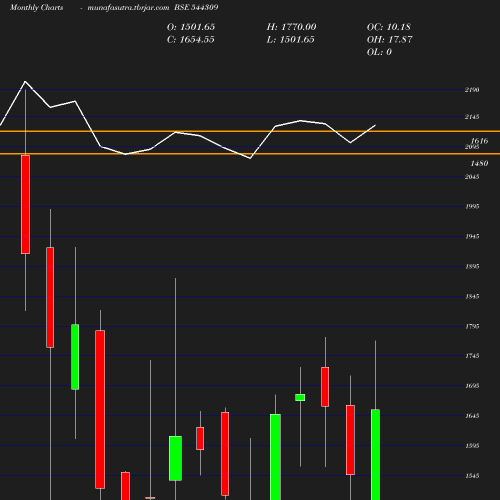Click the "OH: 17.87" reading
Image resolution: width=500 pixels, height=500 pixels.
coord(389,40)
